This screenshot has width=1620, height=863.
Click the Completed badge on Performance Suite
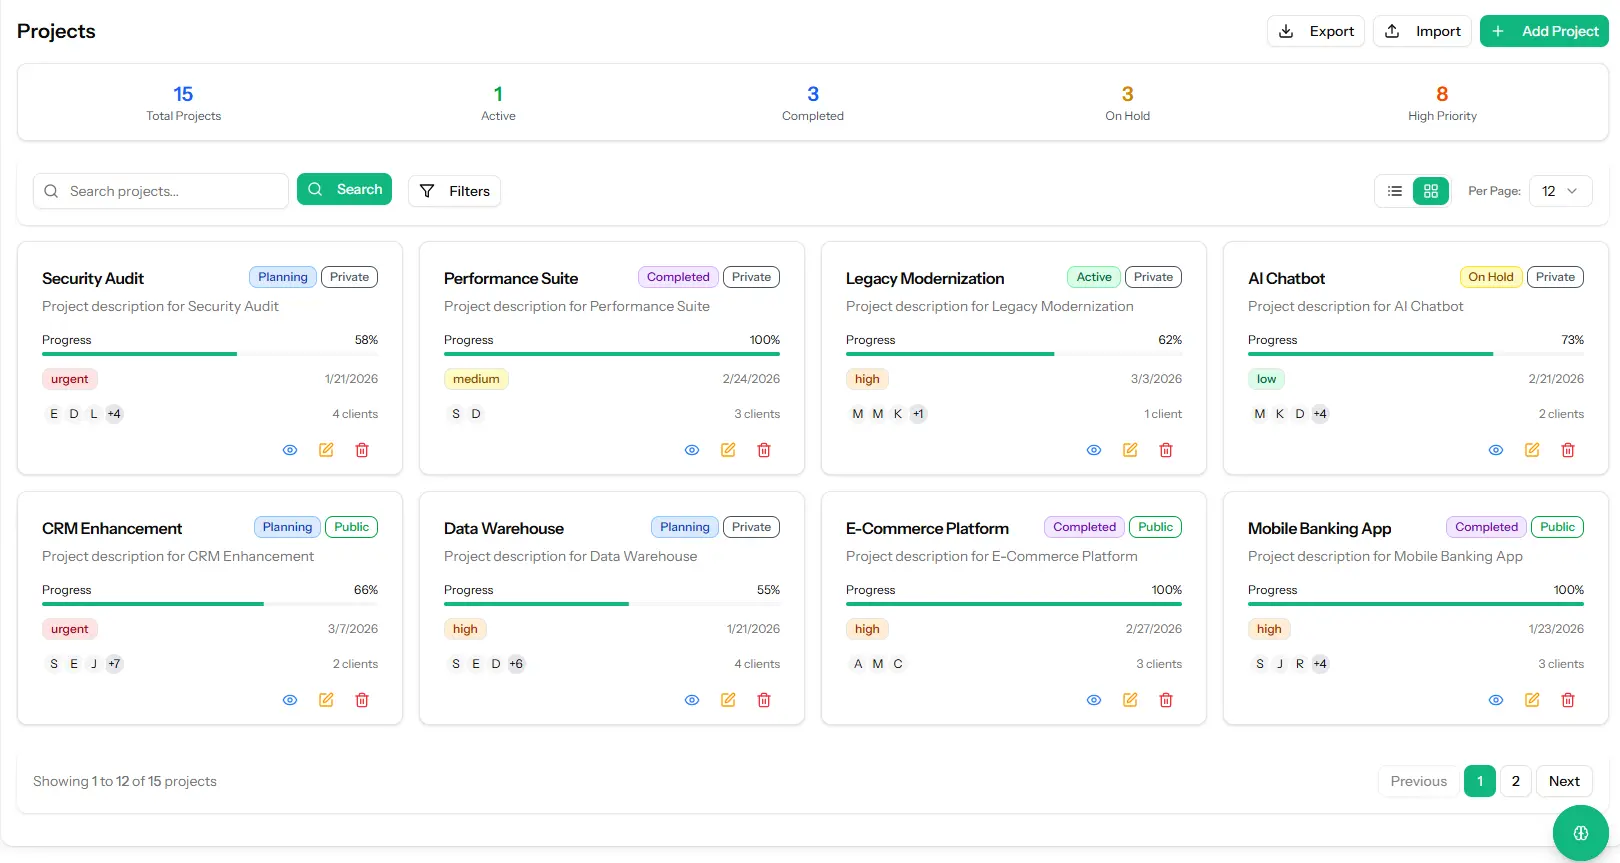tap(678, 277)
